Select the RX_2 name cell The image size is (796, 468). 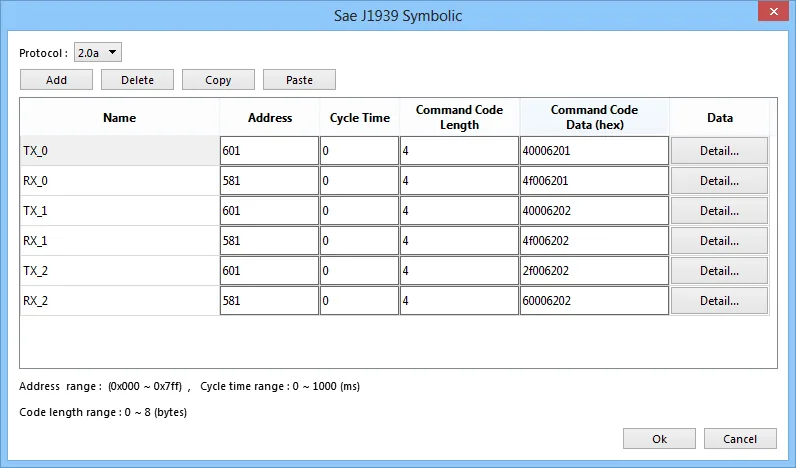point(120,300)
